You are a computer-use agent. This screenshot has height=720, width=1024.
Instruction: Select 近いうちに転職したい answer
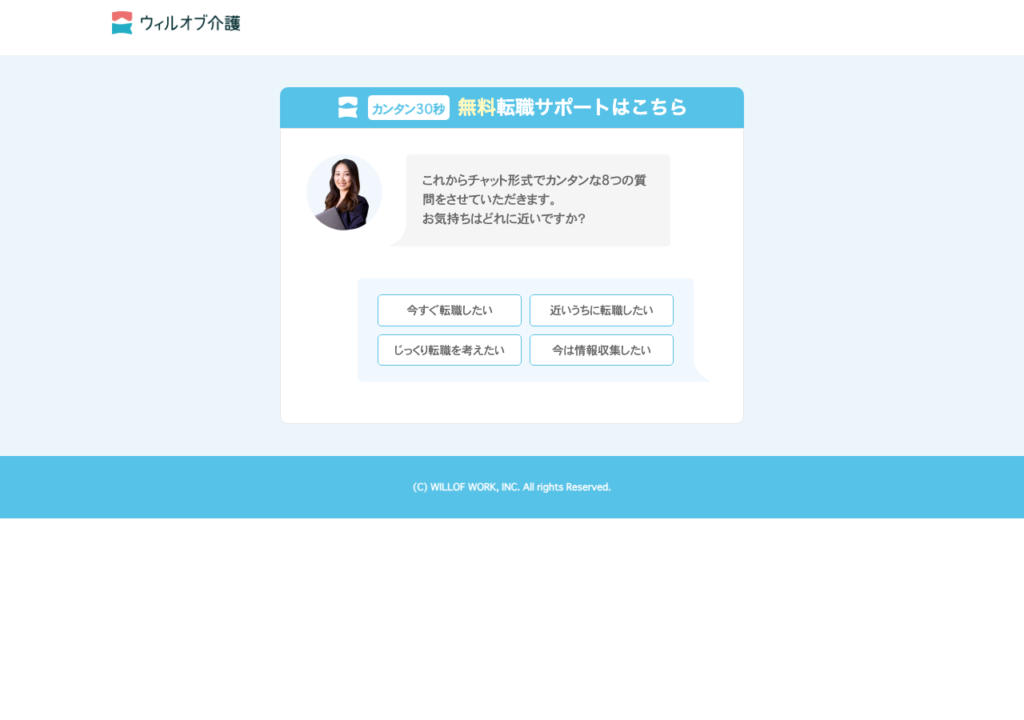coord(601,310)
